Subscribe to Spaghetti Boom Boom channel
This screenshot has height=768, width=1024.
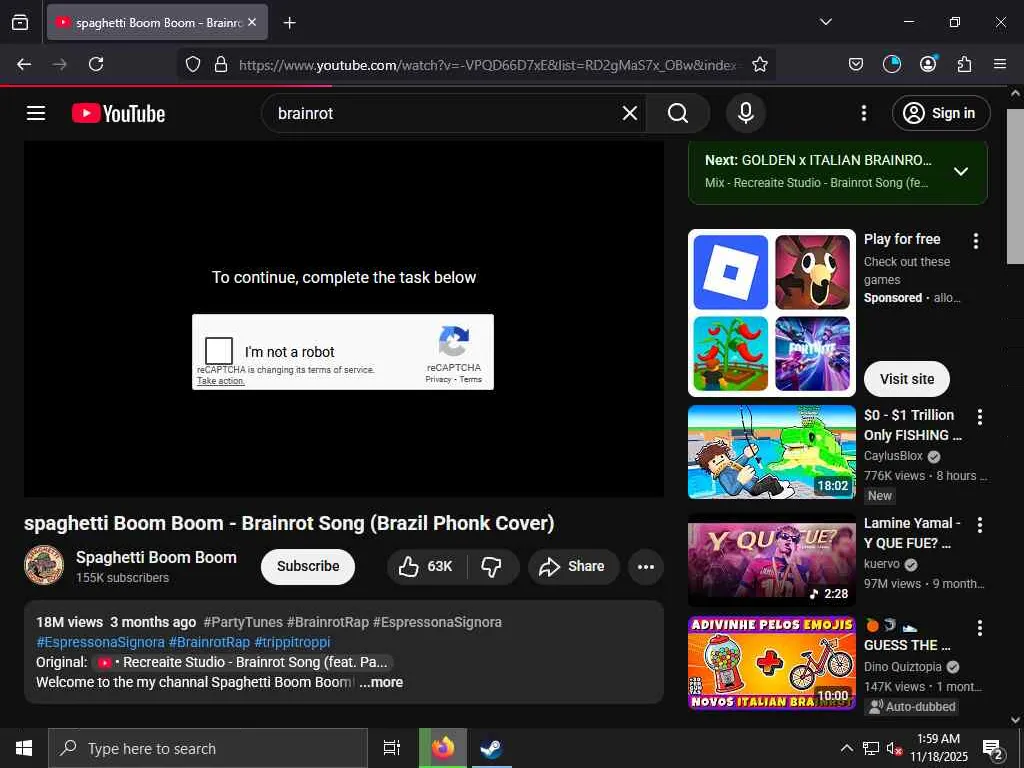[x=308, y=566]
